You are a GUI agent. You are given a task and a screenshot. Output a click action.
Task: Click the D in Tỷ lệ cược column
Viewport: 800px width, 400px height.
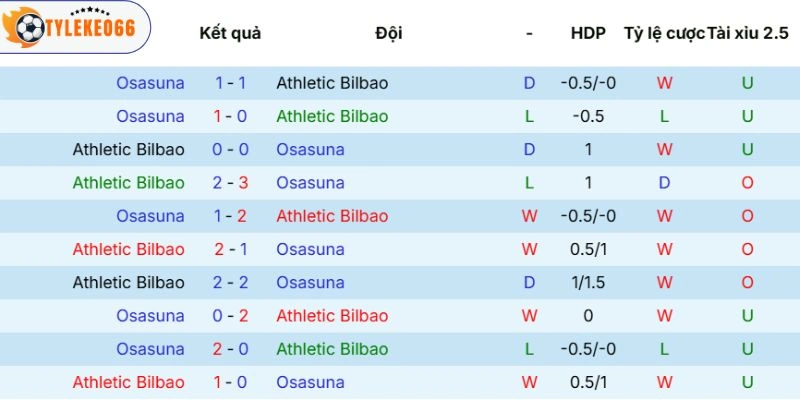click(x=664, y=183)
